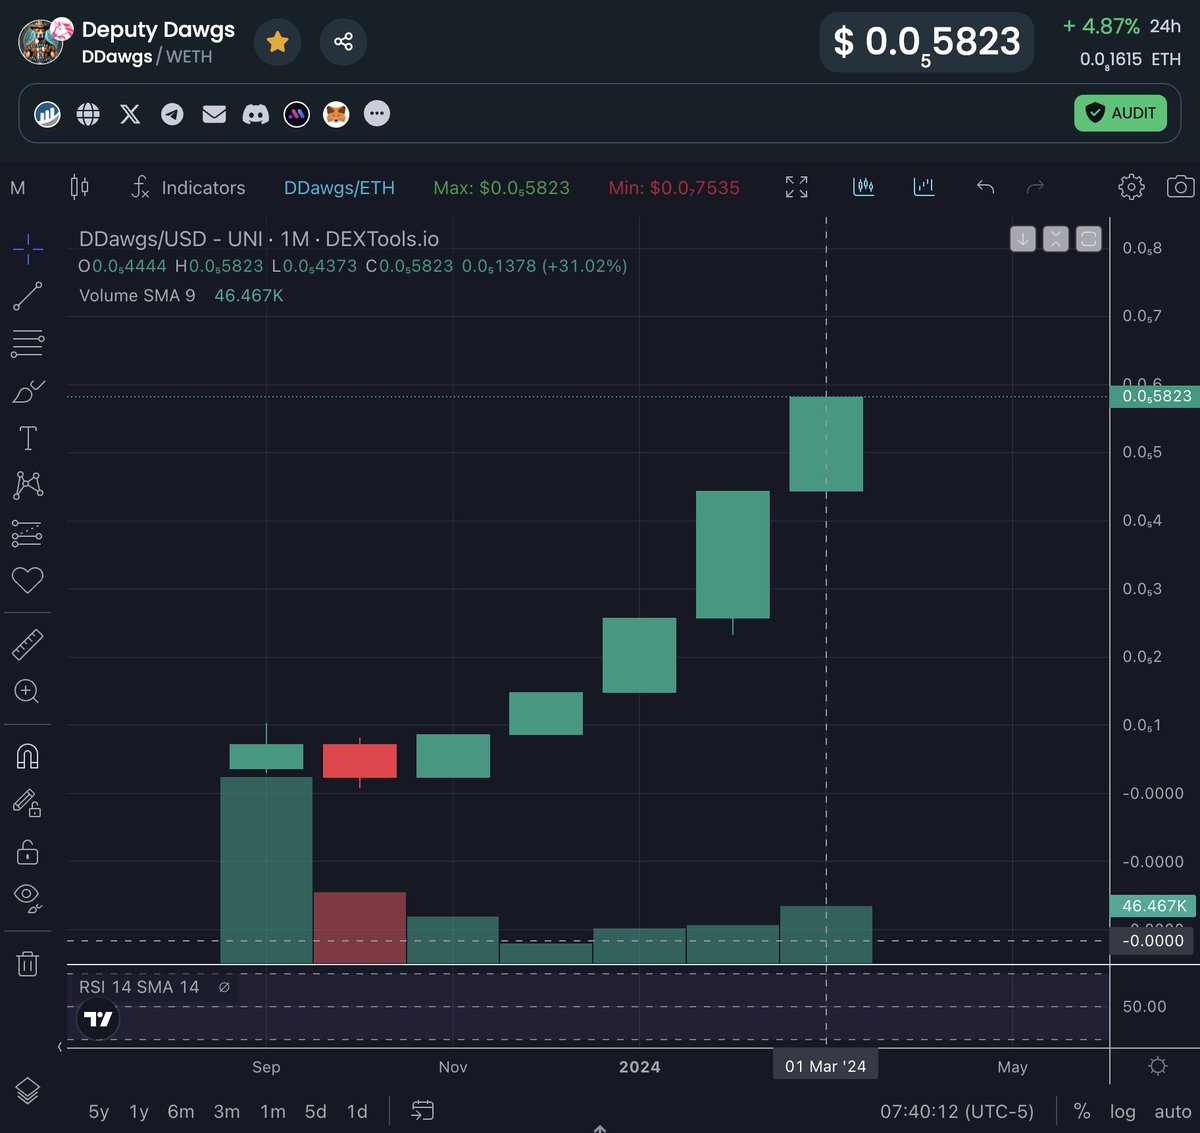Select the Fibonacci retracement tool
This screenshot has width=1200, height=1133.
(28, 343)
